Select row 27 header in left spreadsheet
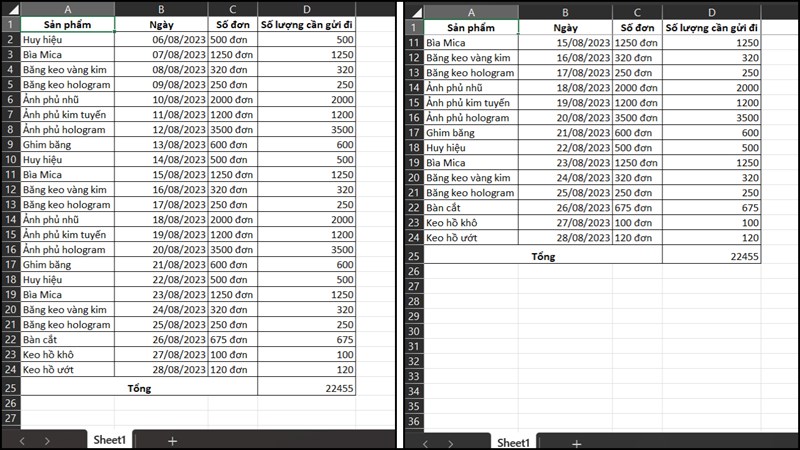The height and width of the screenshot is (450, 800). pos(11,418)
